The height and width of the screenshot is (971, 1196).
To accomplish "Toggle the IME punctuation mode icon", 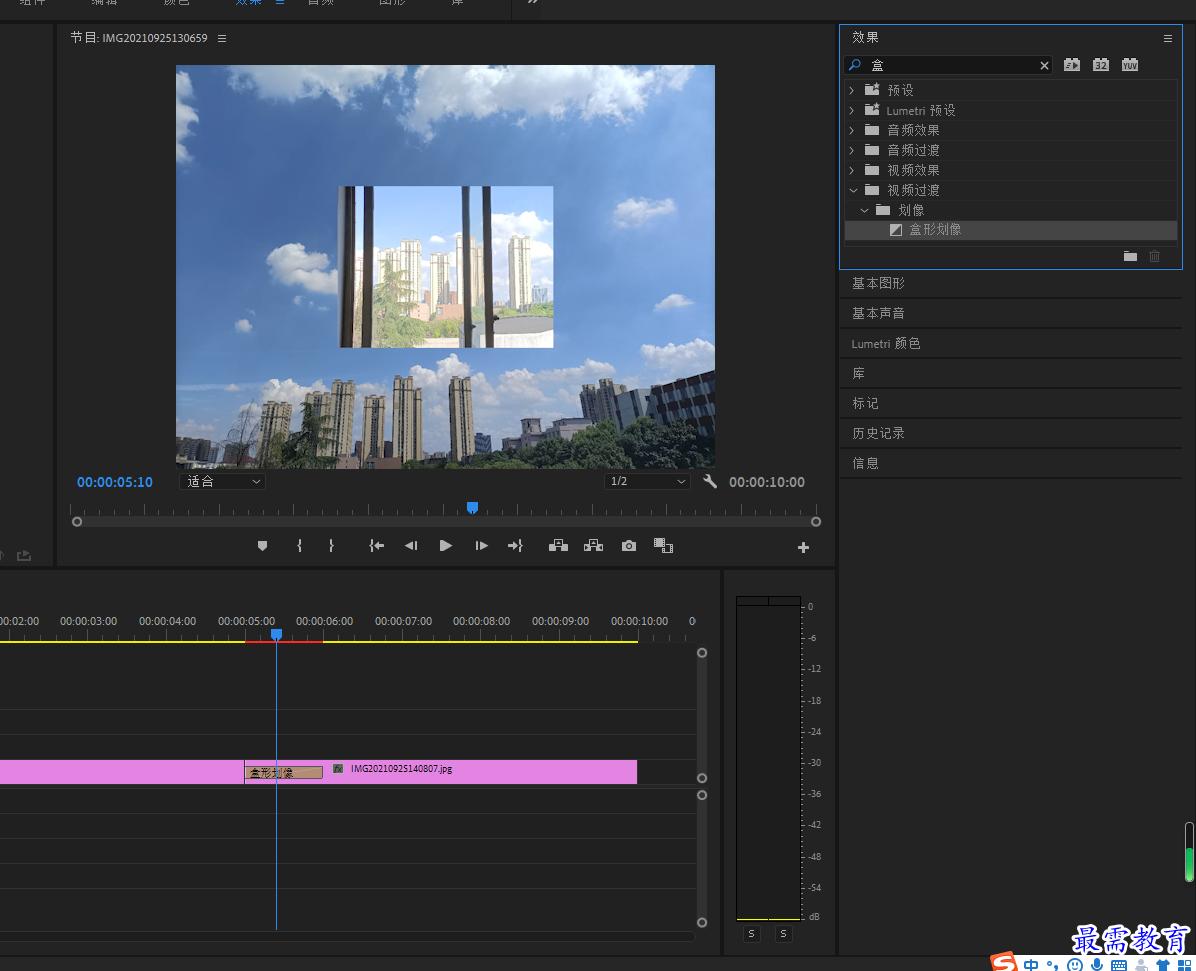I will (1053, 965).
